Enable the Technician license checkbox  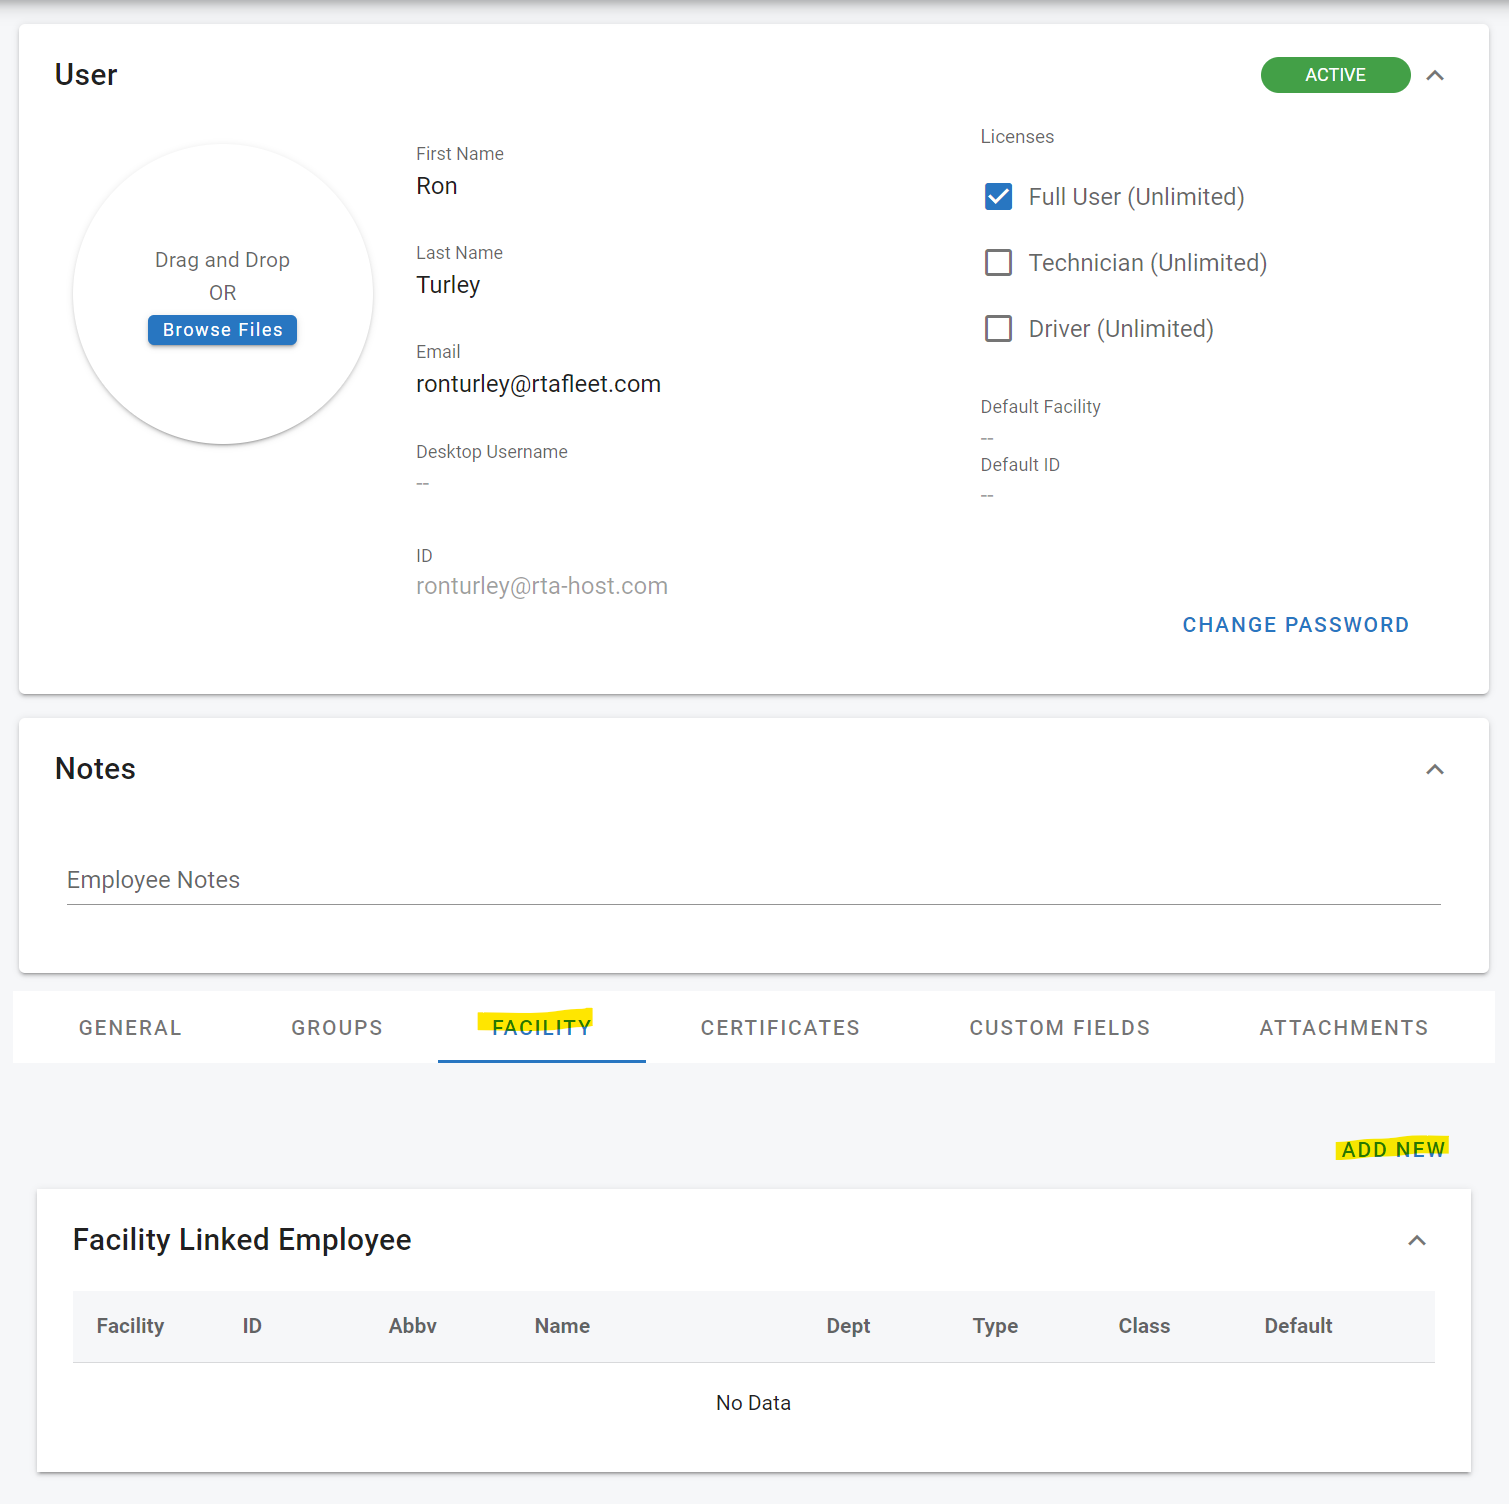click(998, 263)
